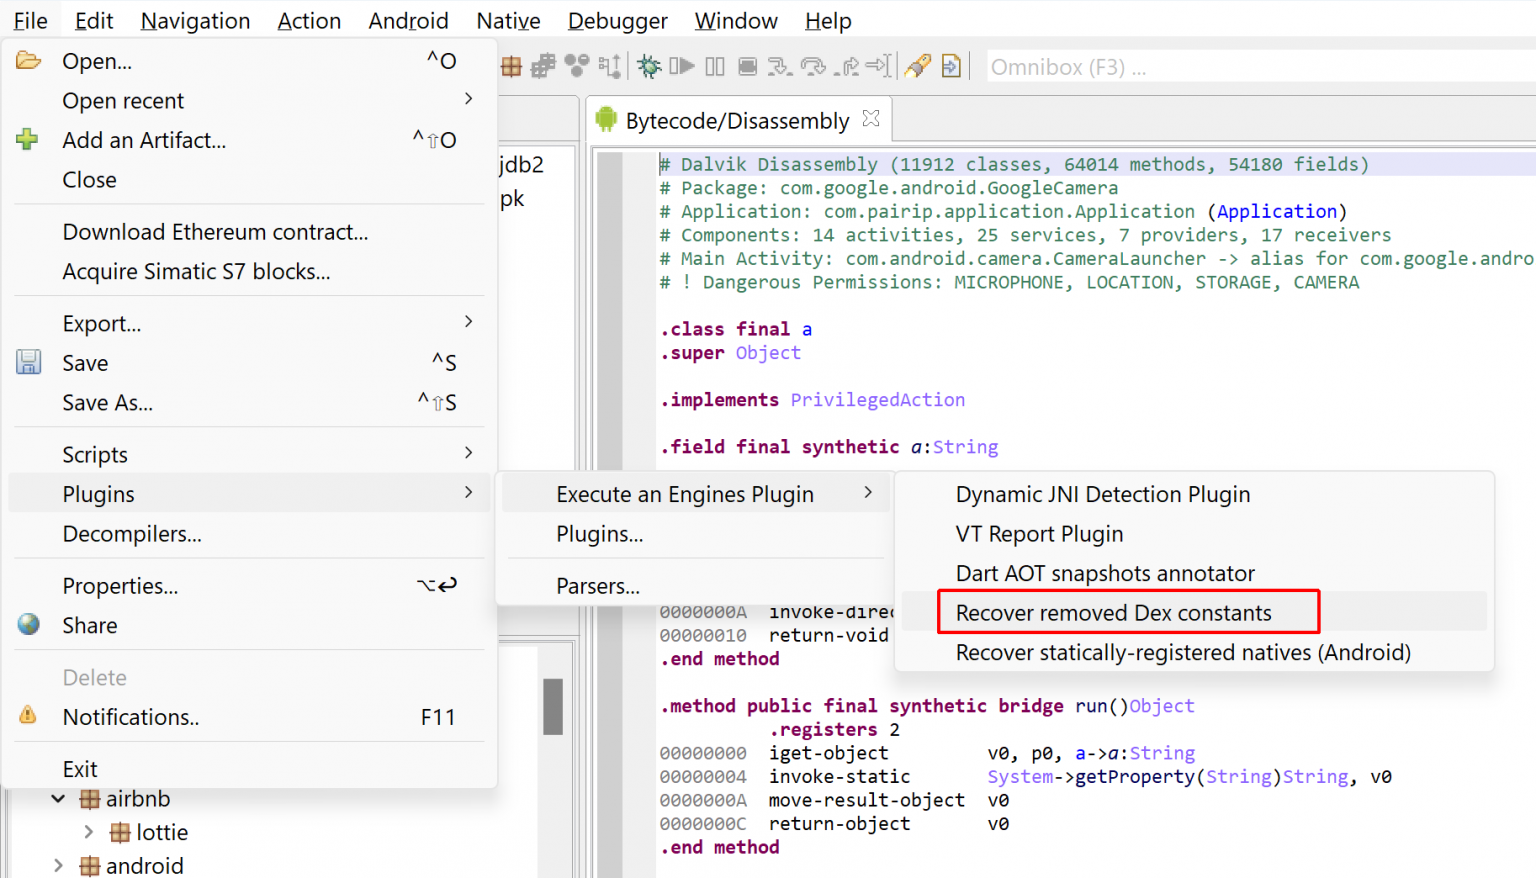The height and width of the screenshot is (878, 1536).
Task: Click the Resume execution icon
Action: pos(684,66)
